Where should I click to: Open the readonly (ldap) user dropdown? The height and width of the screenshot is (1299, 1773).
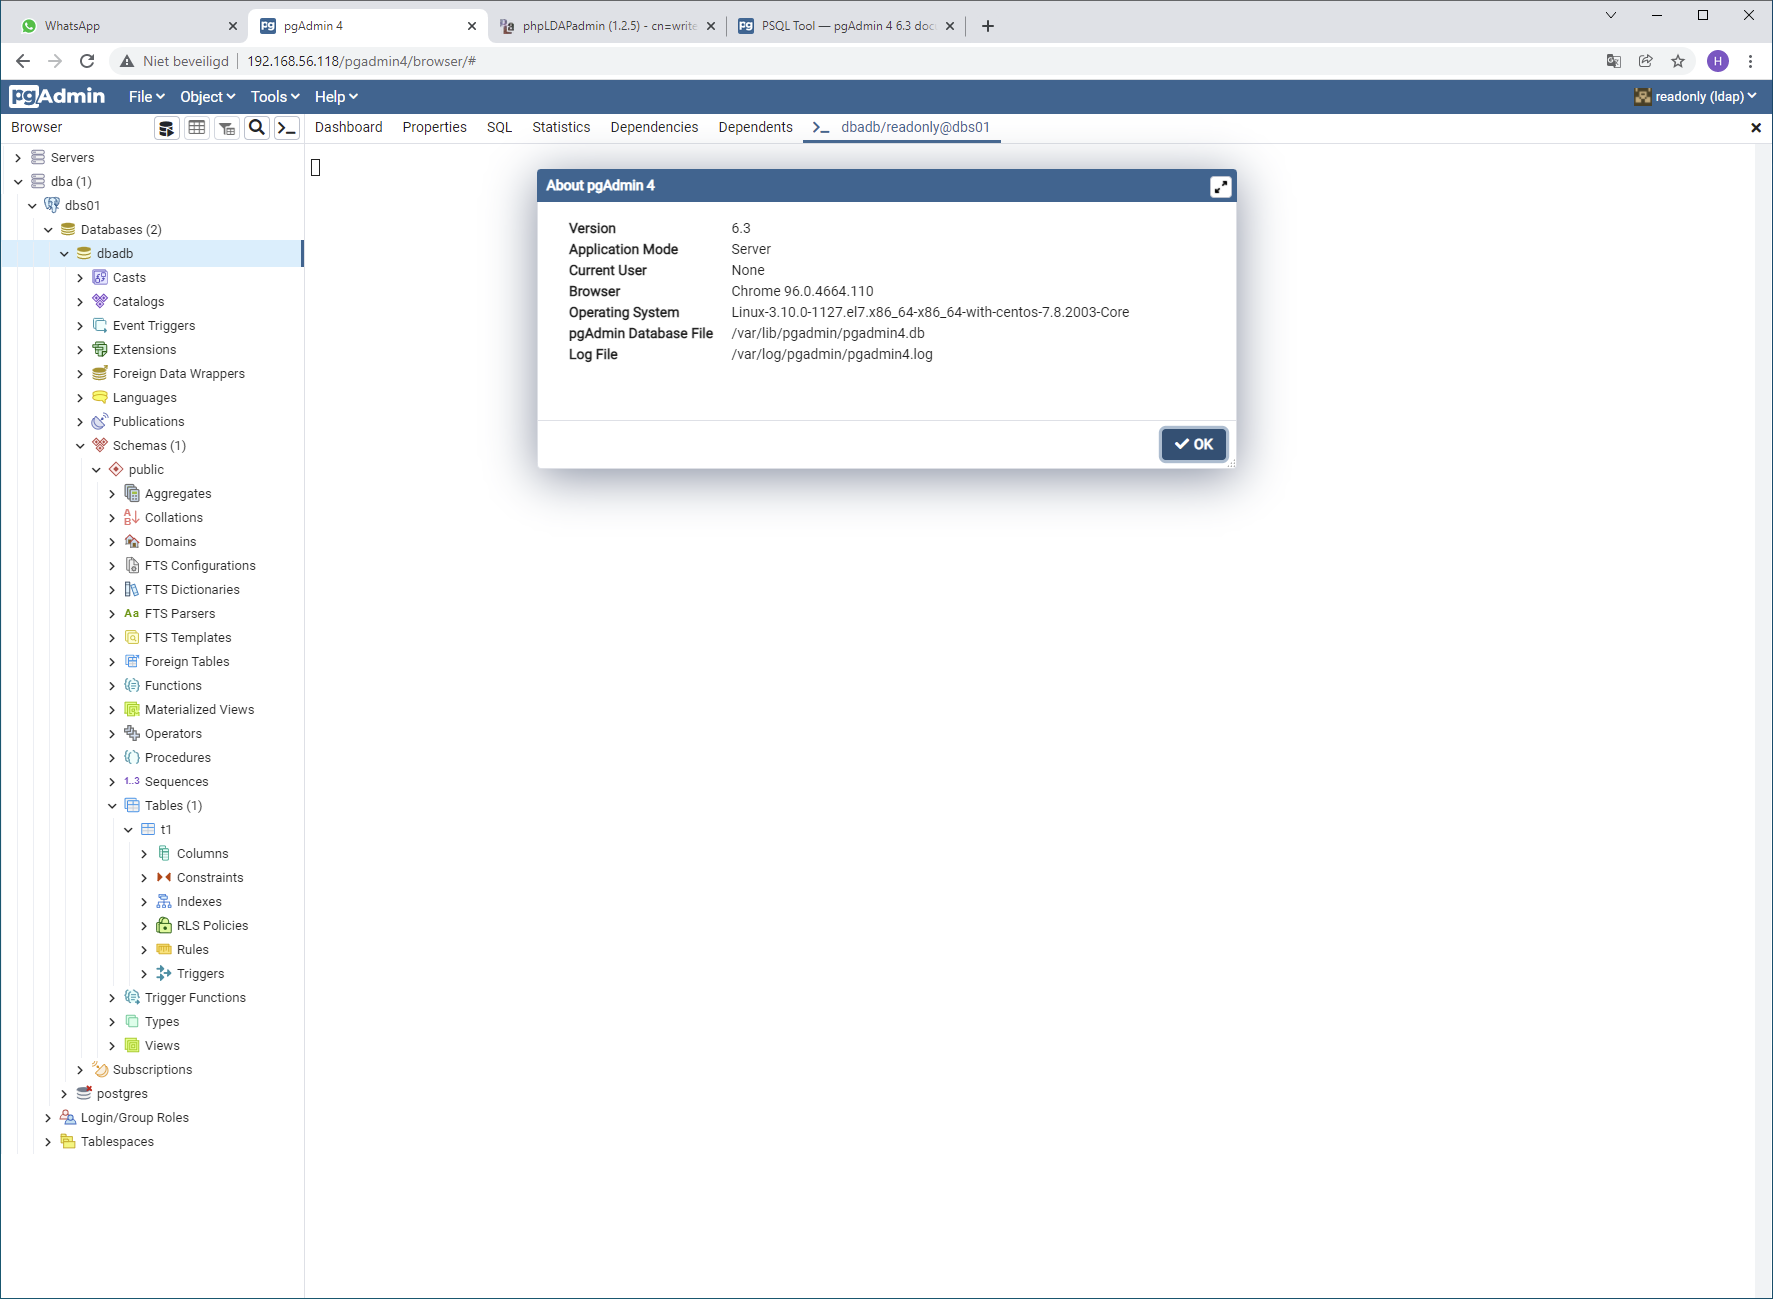point(1695,97)
